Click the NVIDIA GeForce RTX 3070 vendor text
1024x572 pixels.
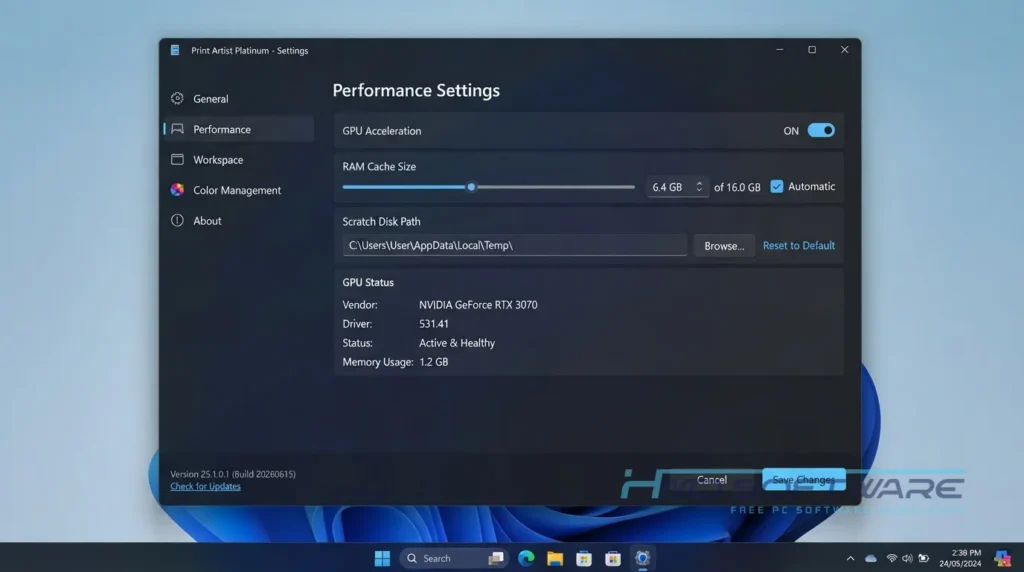point(478,305)
